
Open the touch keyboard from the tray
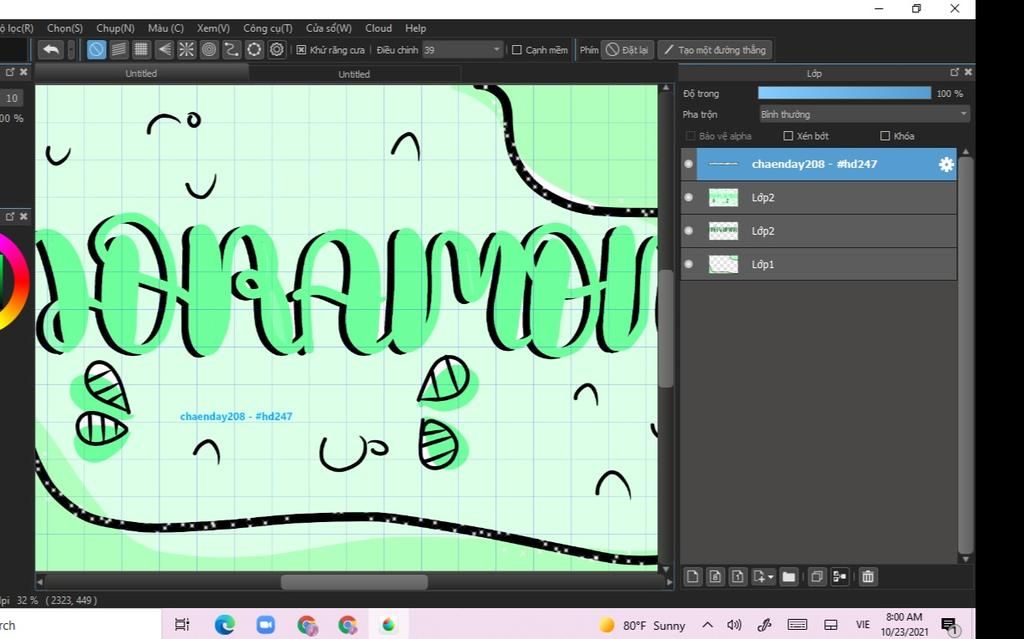tap(797, 625)
